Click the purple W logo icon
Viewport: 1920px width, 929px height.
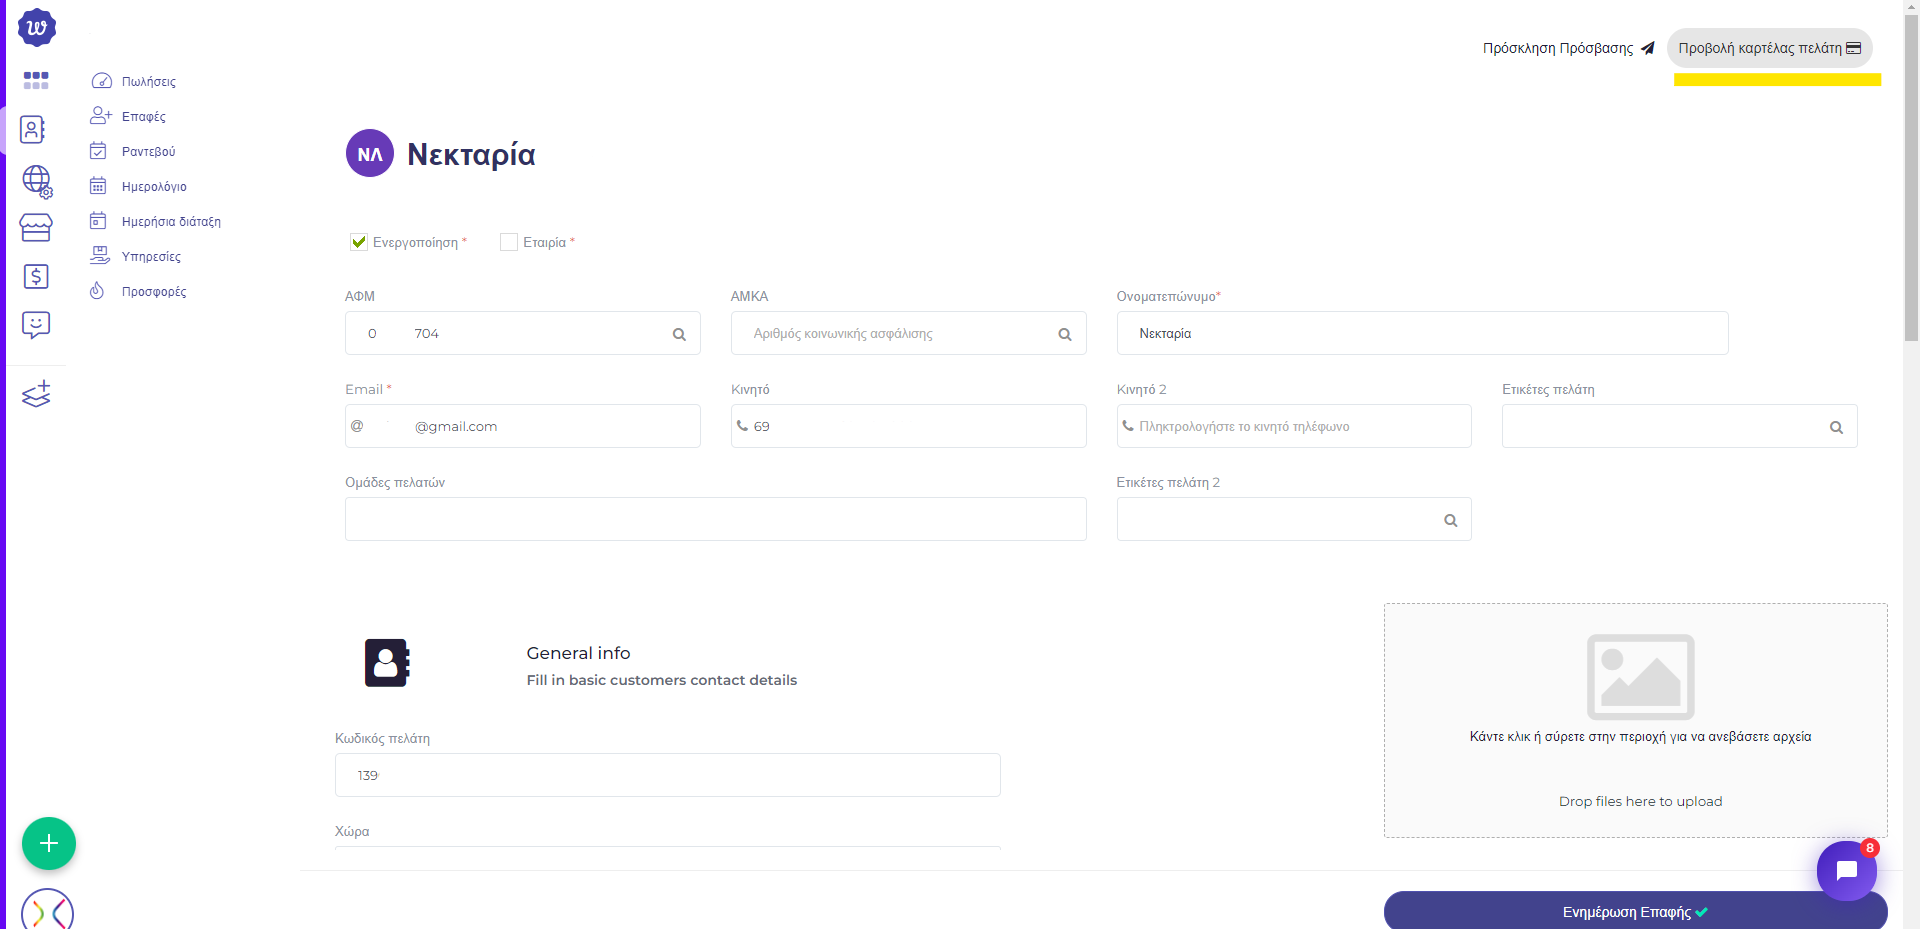37,28
